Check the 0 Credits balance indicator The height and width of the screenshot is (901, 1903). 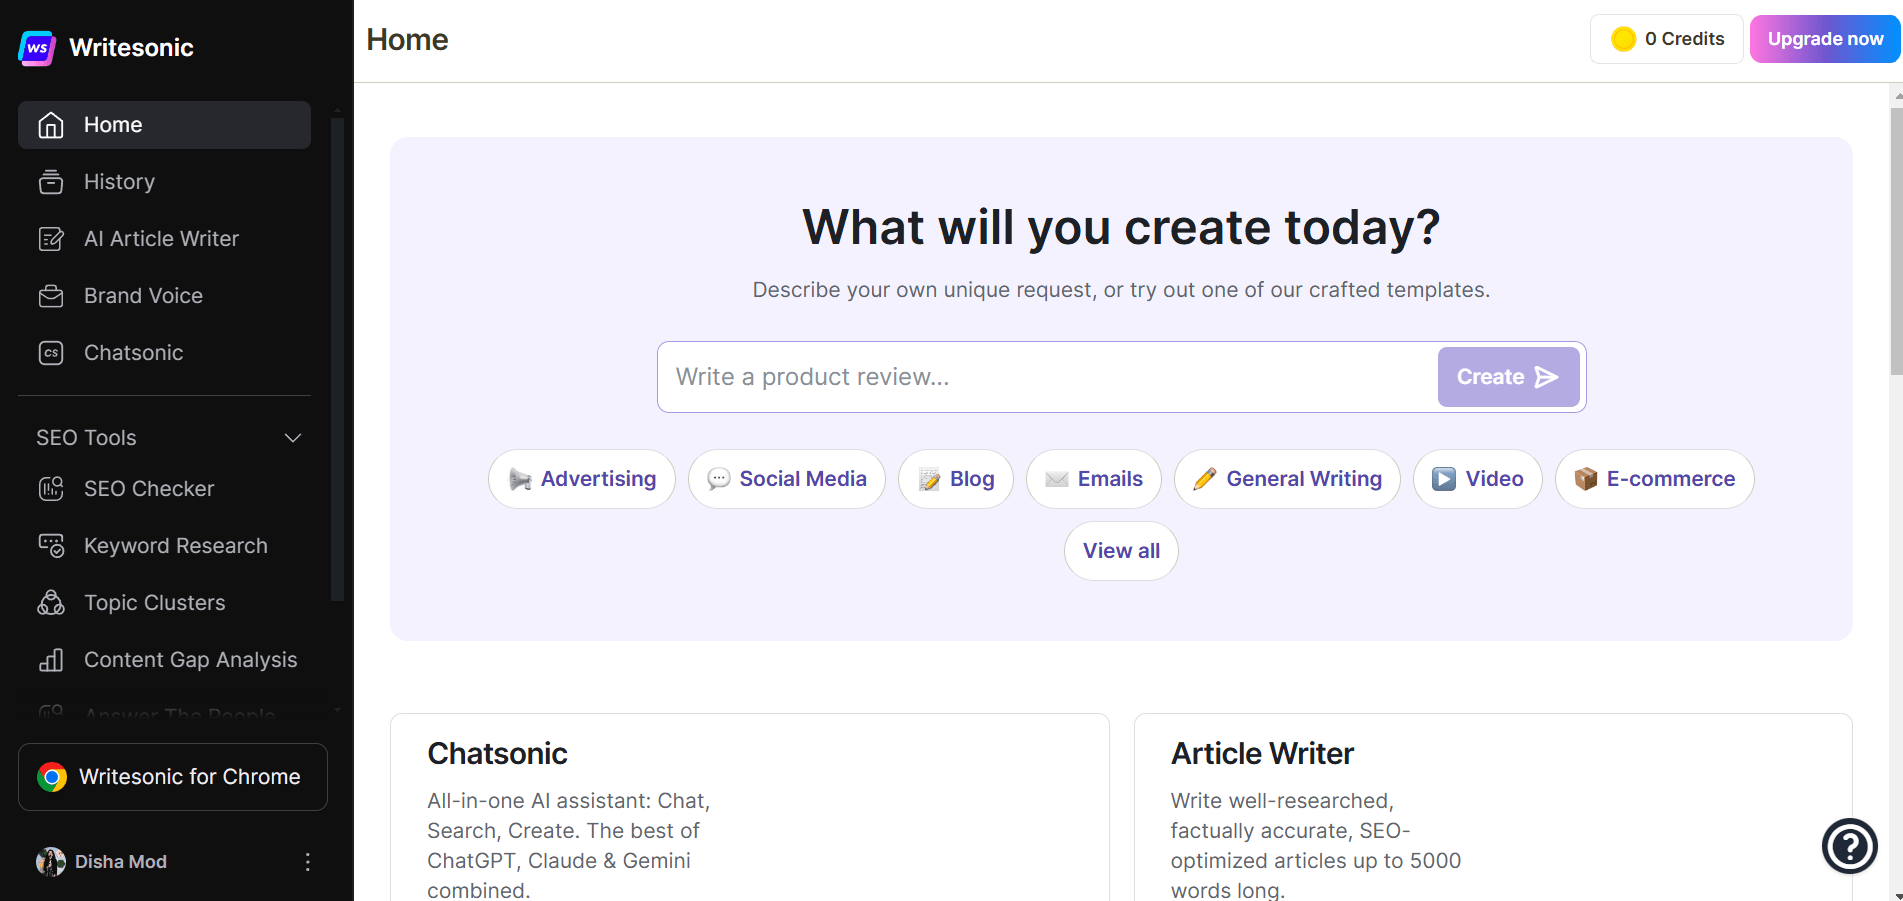pos(1666,39)
